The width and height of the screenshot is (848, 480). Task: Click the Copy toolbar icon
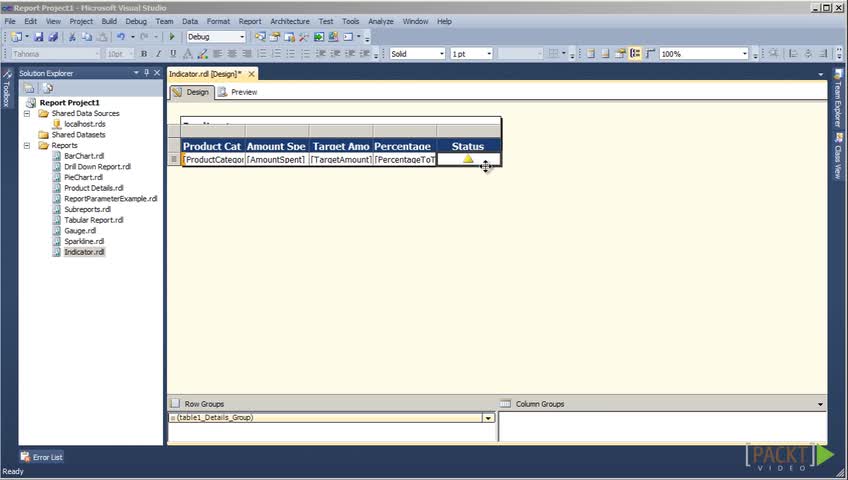click(x=87, y=37)
